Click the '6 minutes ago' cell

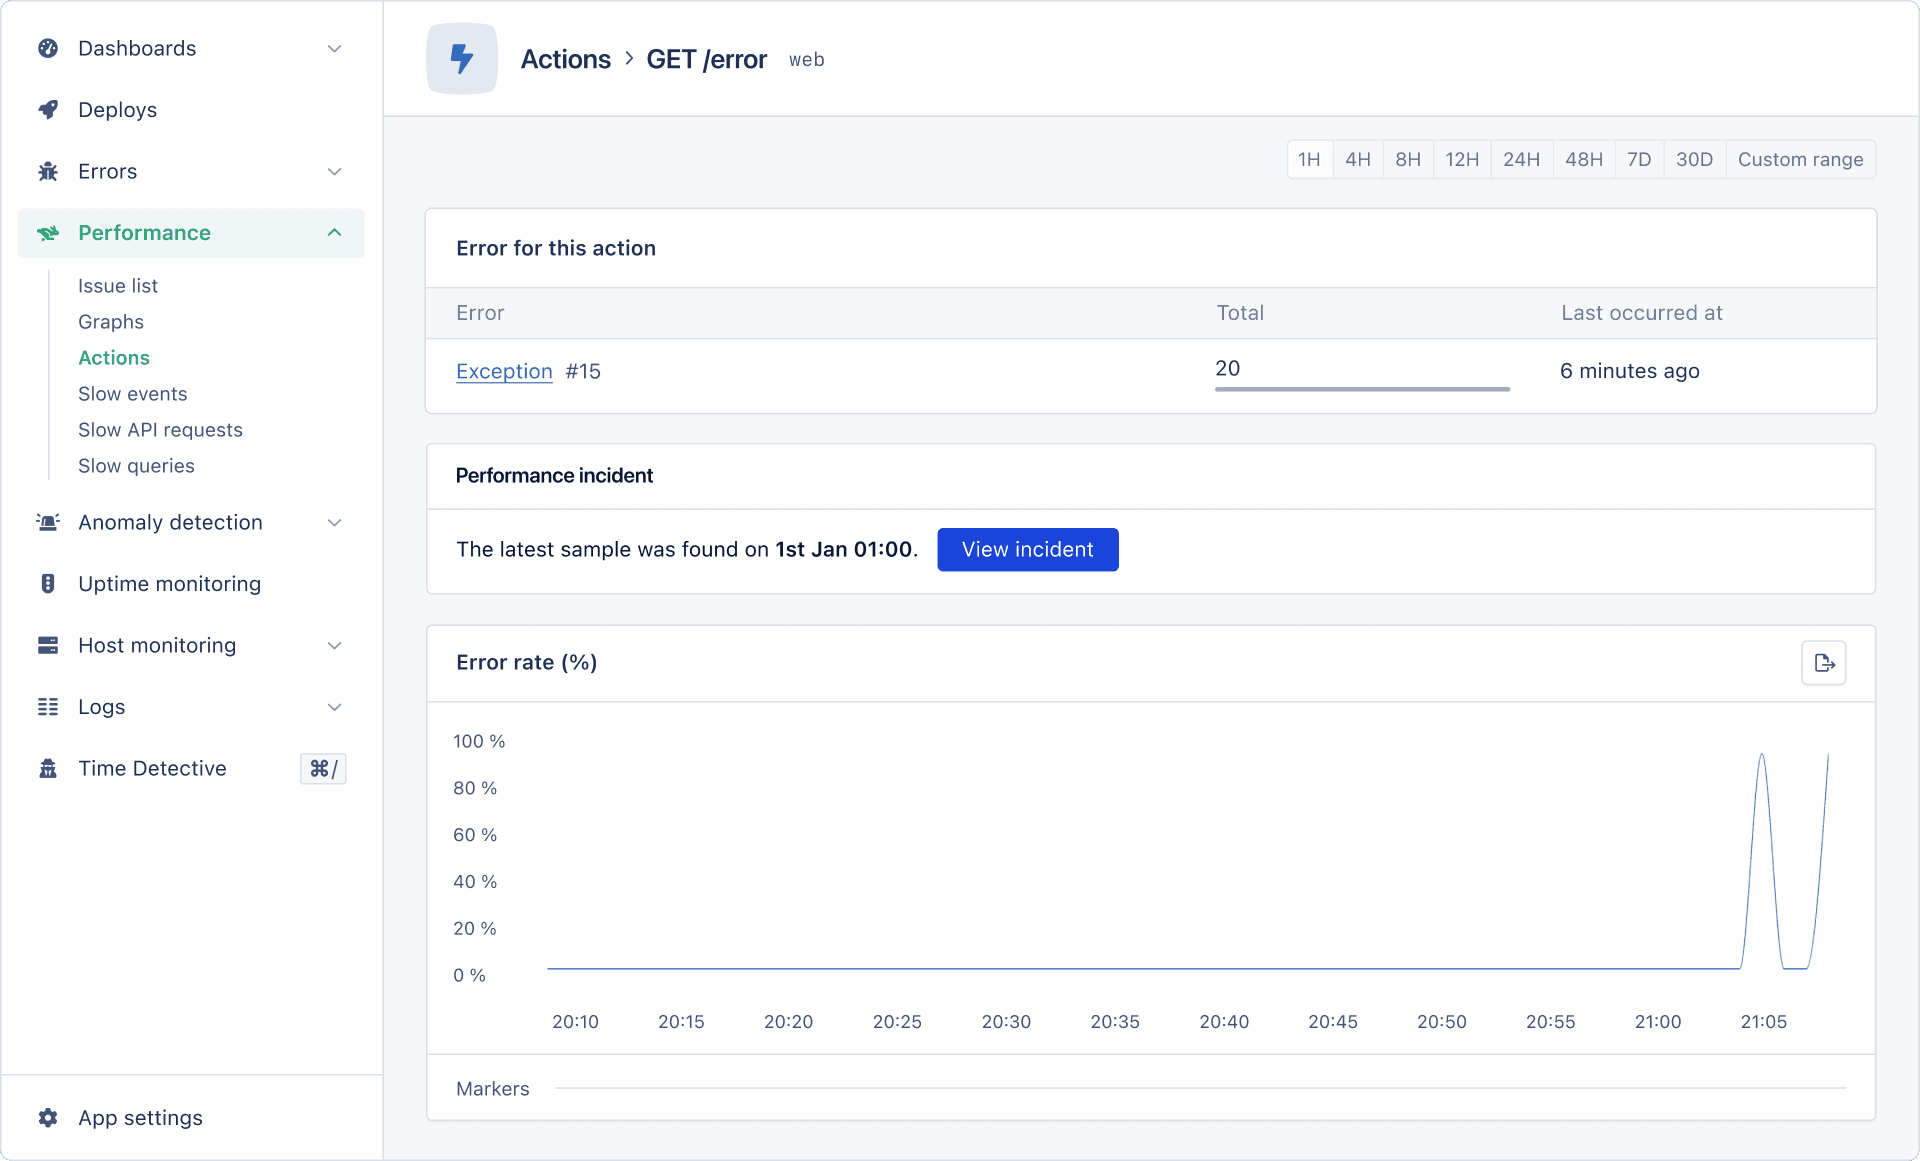coord(1630,371)
